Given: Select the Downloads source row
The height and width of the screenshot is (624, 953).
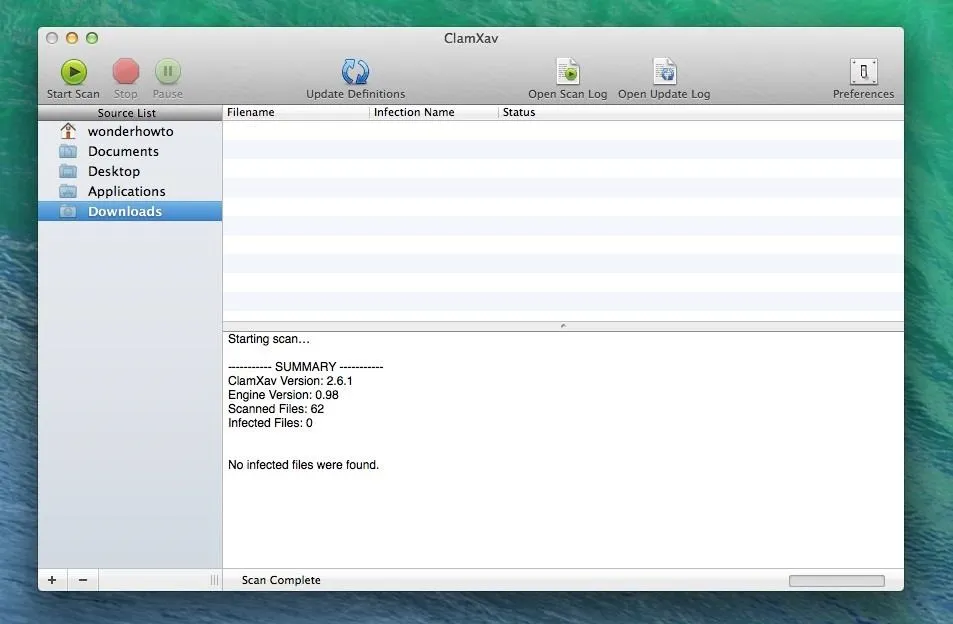Looking at the screenshot, I should click(130, 211).
